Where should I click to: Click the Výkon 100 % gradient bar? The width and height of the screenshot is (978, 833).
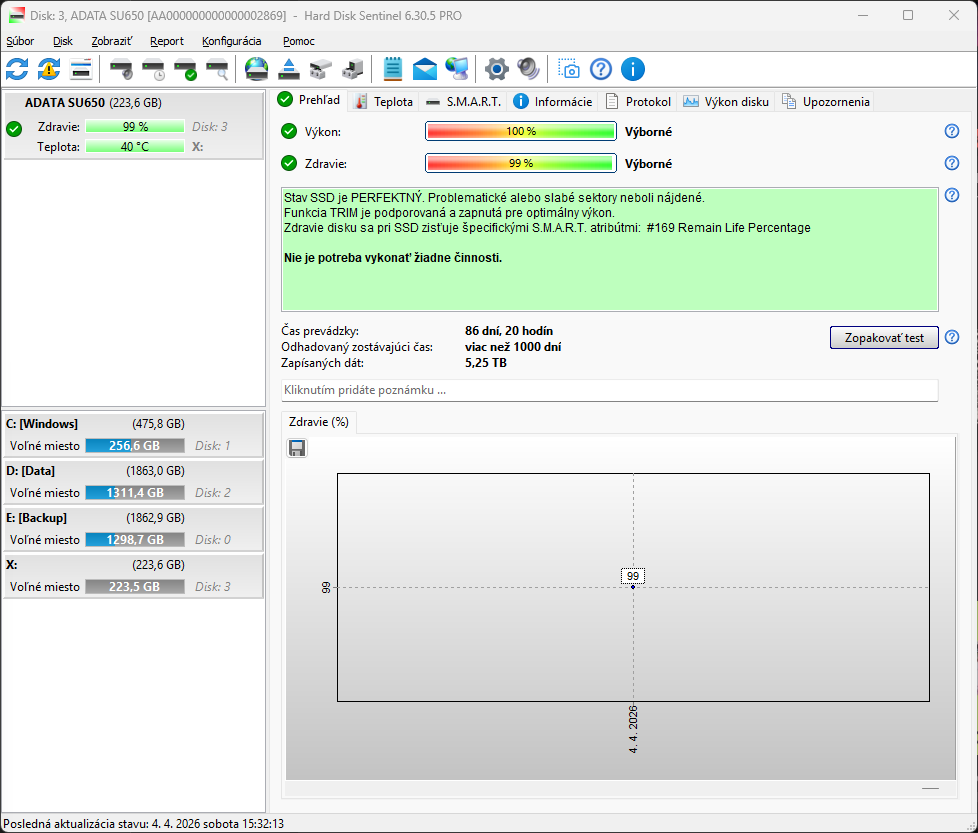(521, 132)
